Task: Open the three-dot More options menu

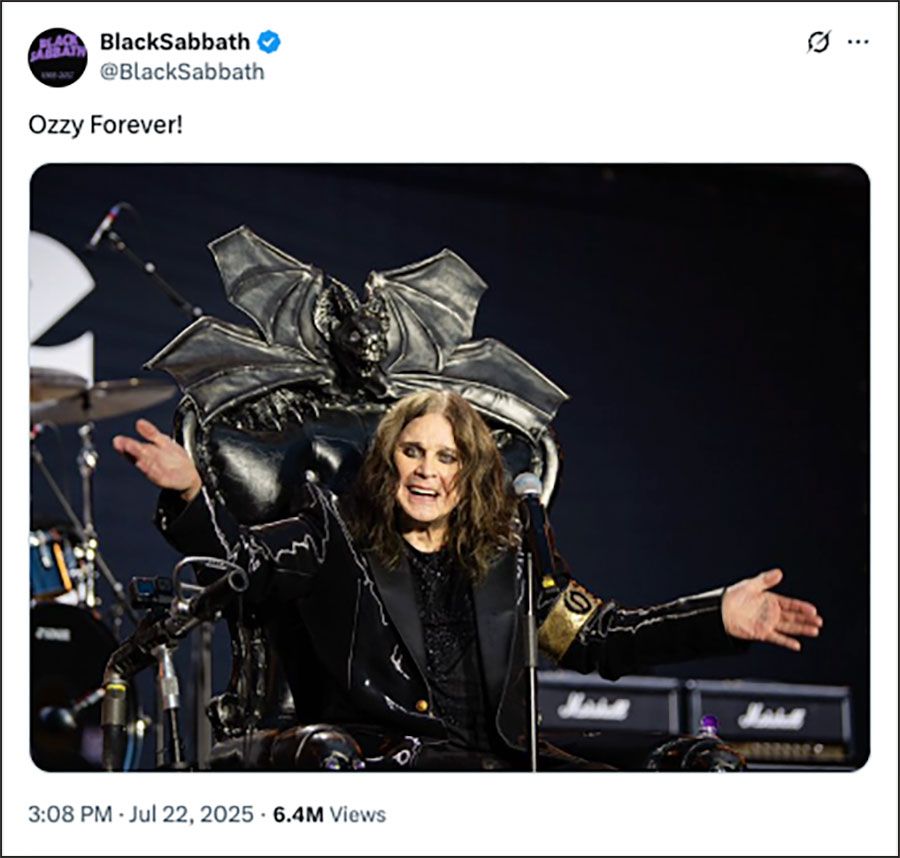Action: click(x=858, y=42)
